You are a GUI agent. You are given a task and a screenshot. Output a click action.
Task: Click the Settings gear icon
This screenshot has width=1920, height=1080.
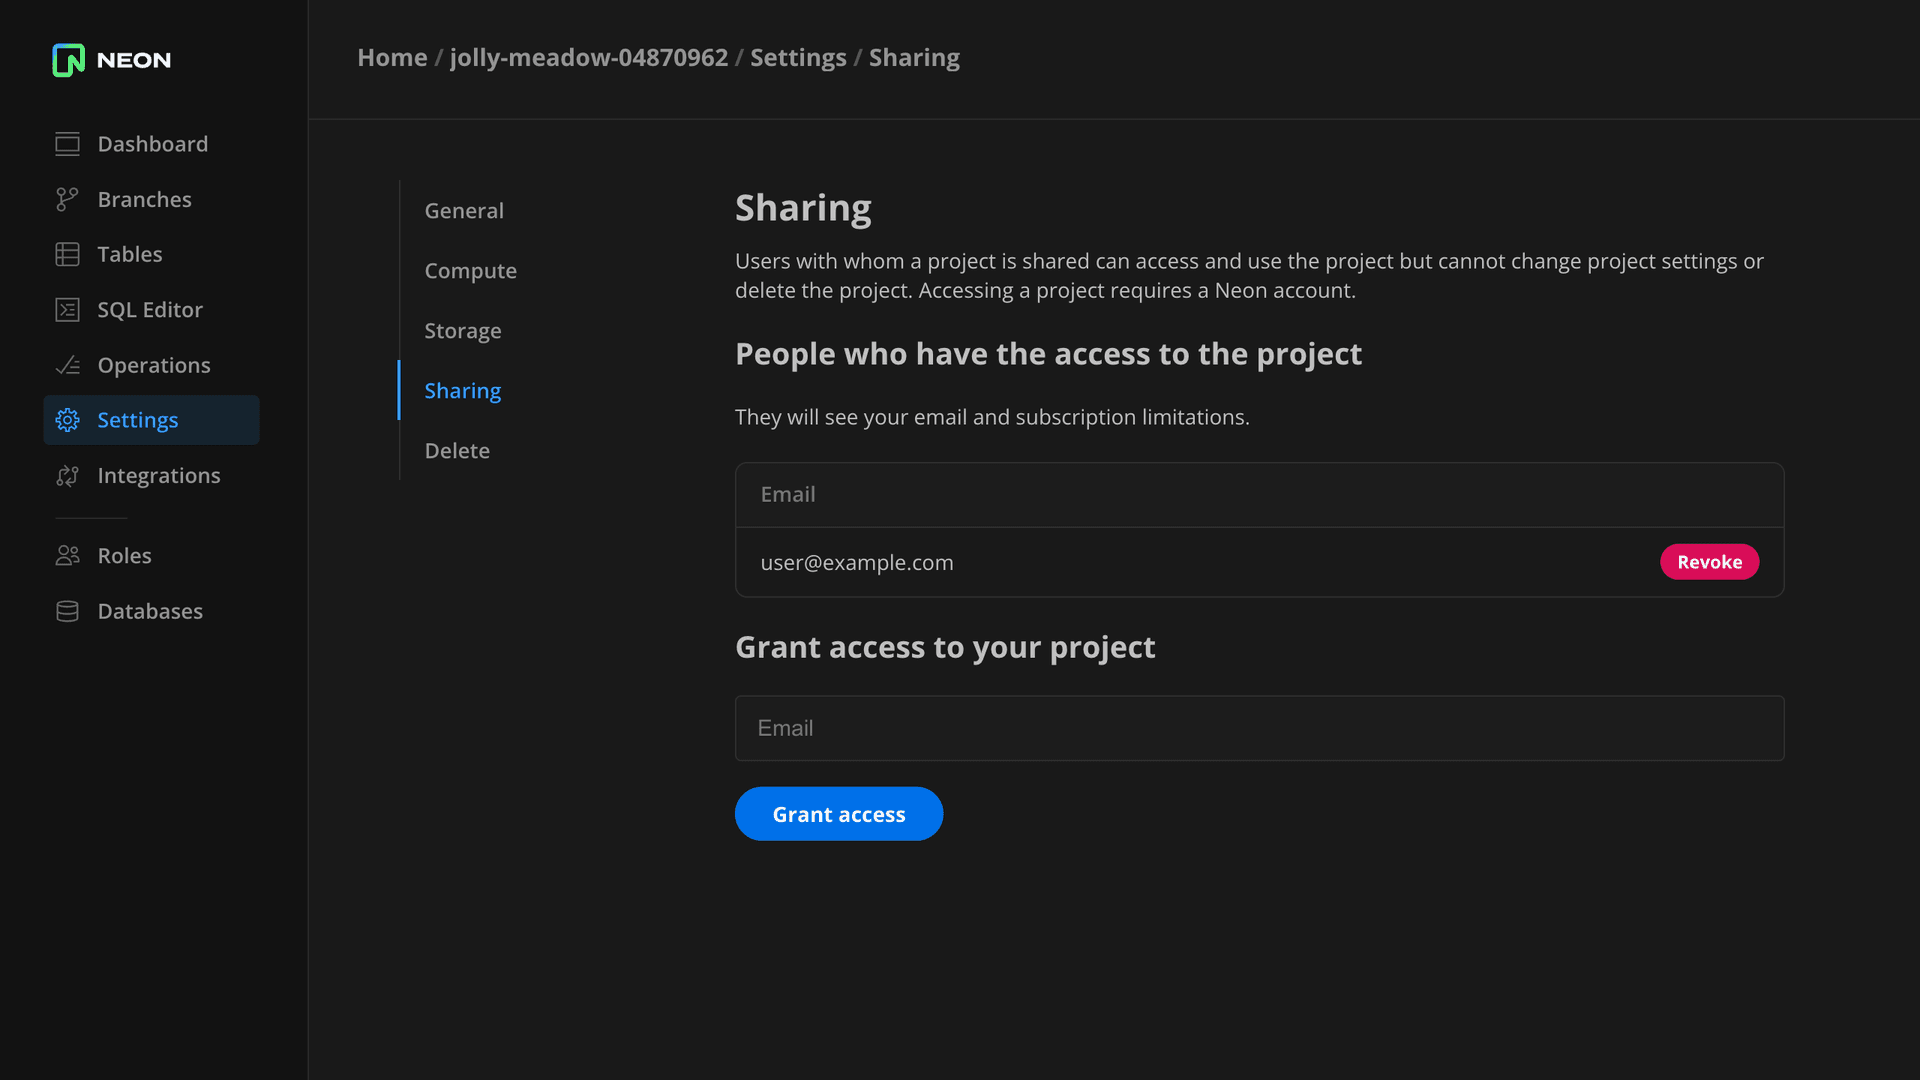click(x=67, y=420)
